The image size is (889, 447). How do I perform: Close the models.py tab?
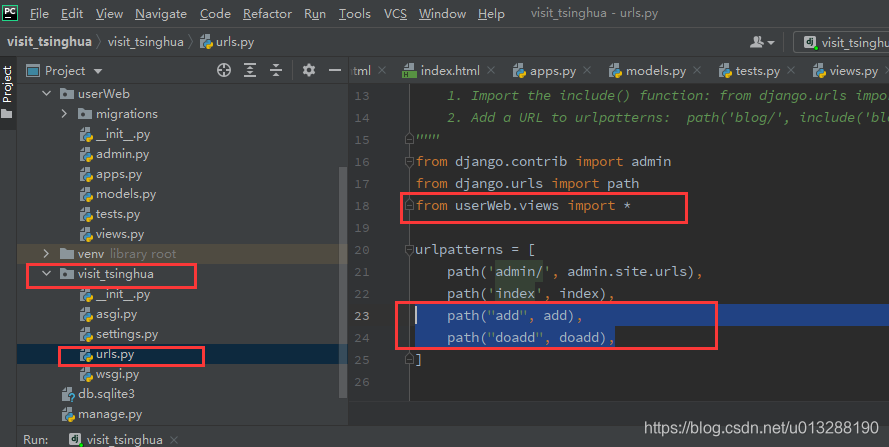tap(697, 70)
